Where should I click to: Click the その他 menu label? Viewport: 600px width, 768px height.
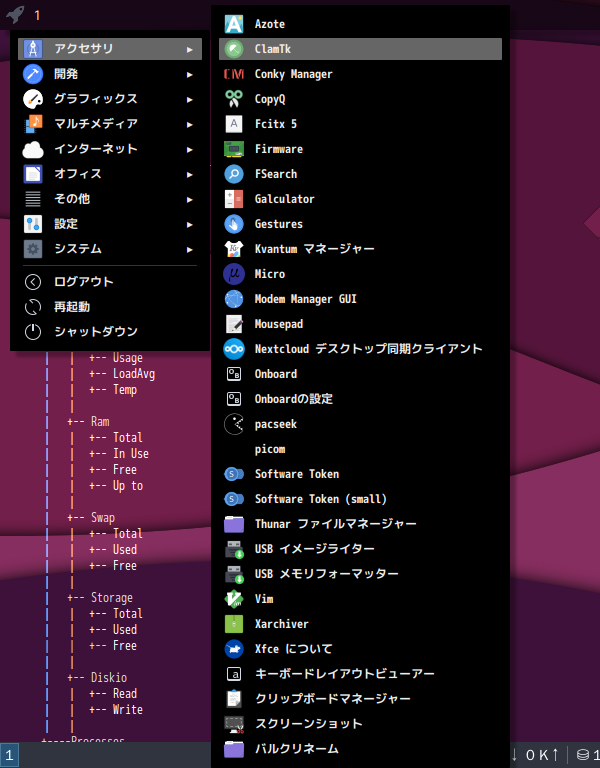pos(72,199)
